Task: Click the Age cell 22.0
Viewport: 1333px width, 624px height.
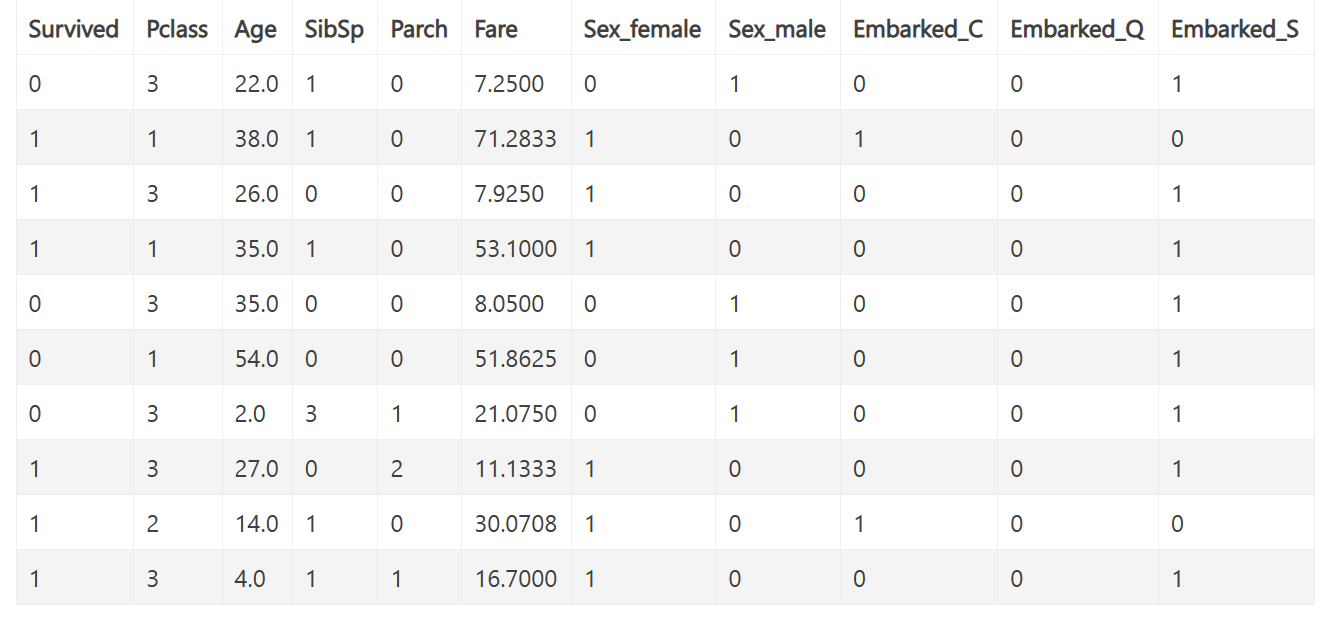Action: coord(257,83)
